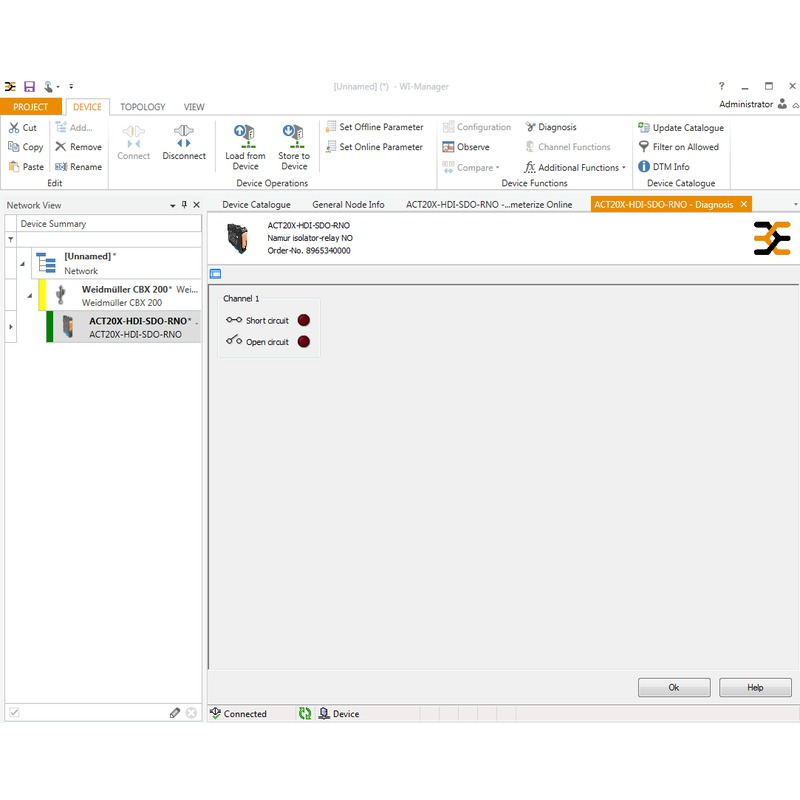Close the Diagnosis tab

[x=744, y=204]
